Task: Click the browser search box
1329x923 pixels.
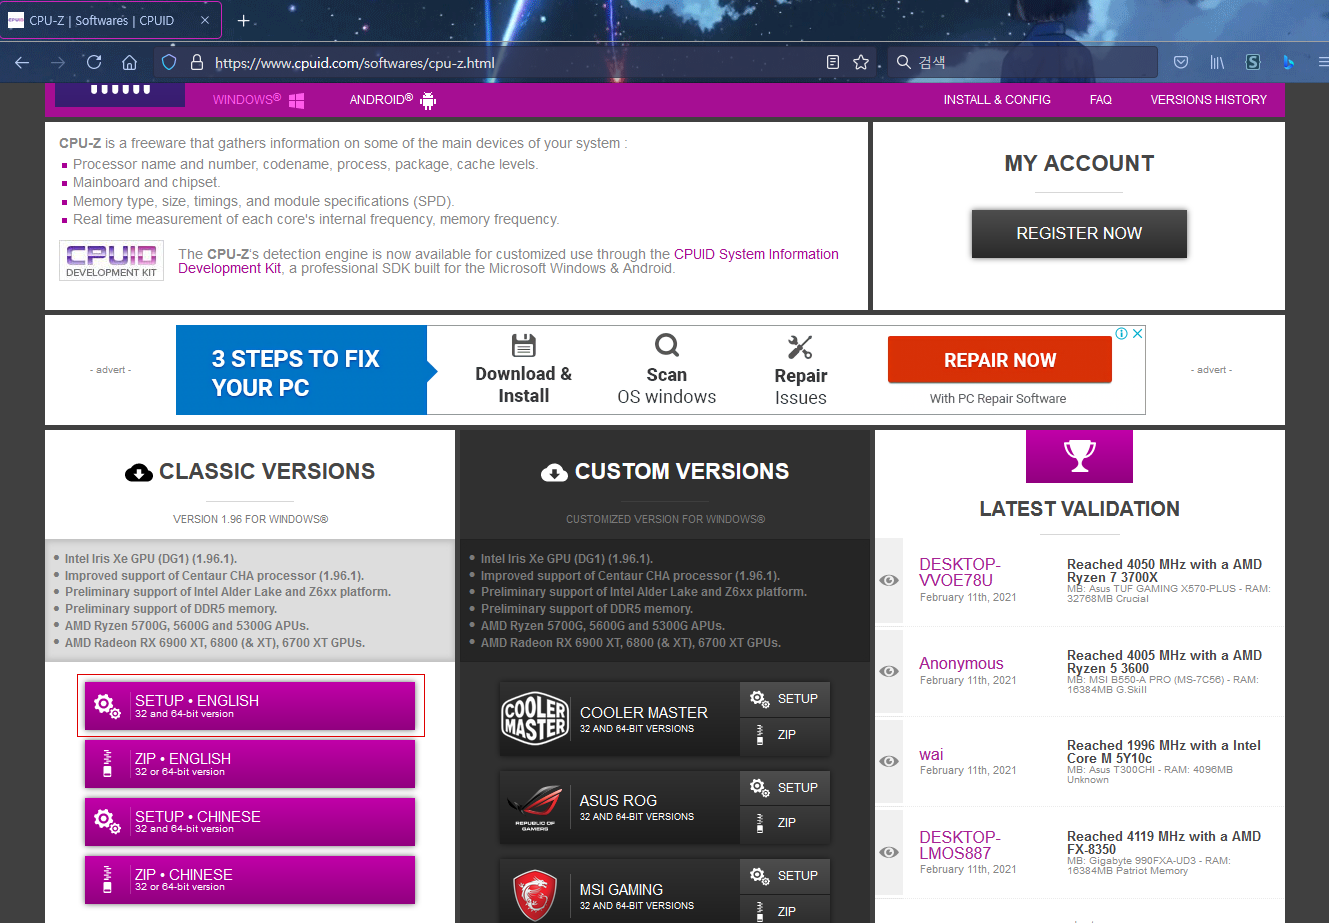Action: [x=1022, y=62]
